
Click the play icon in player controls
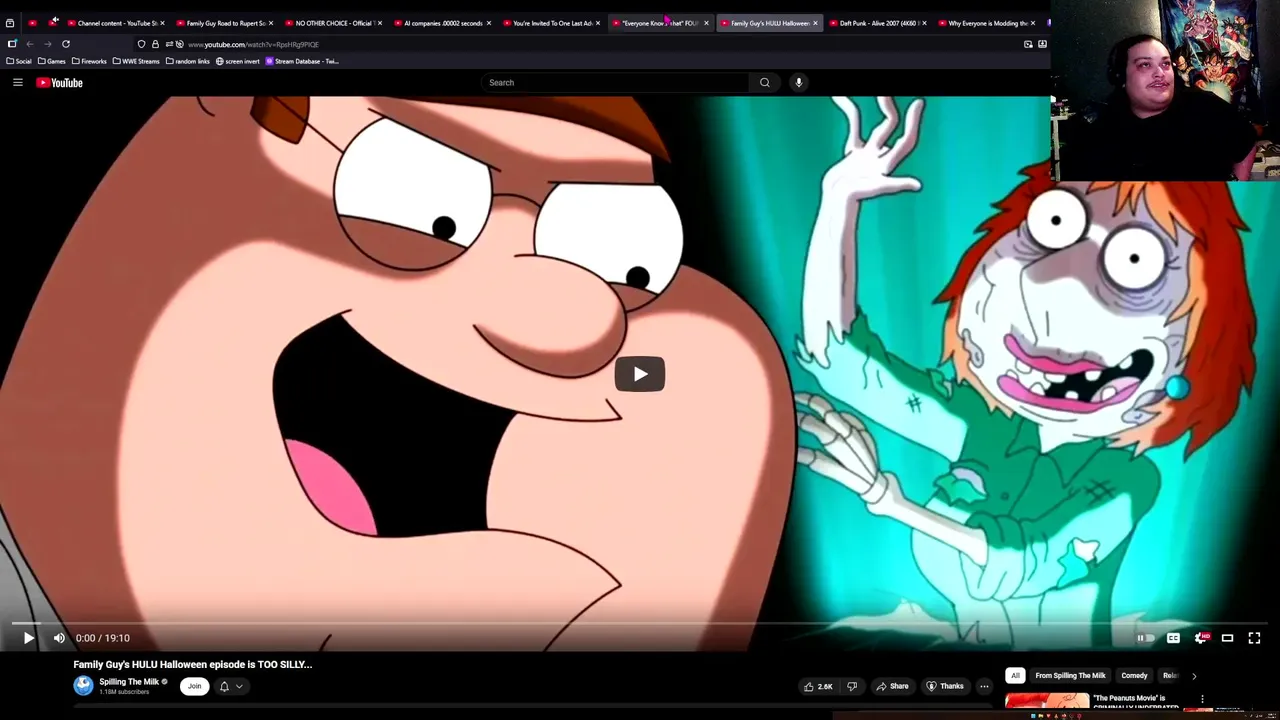pyautogui.click(x=28, y=638)
